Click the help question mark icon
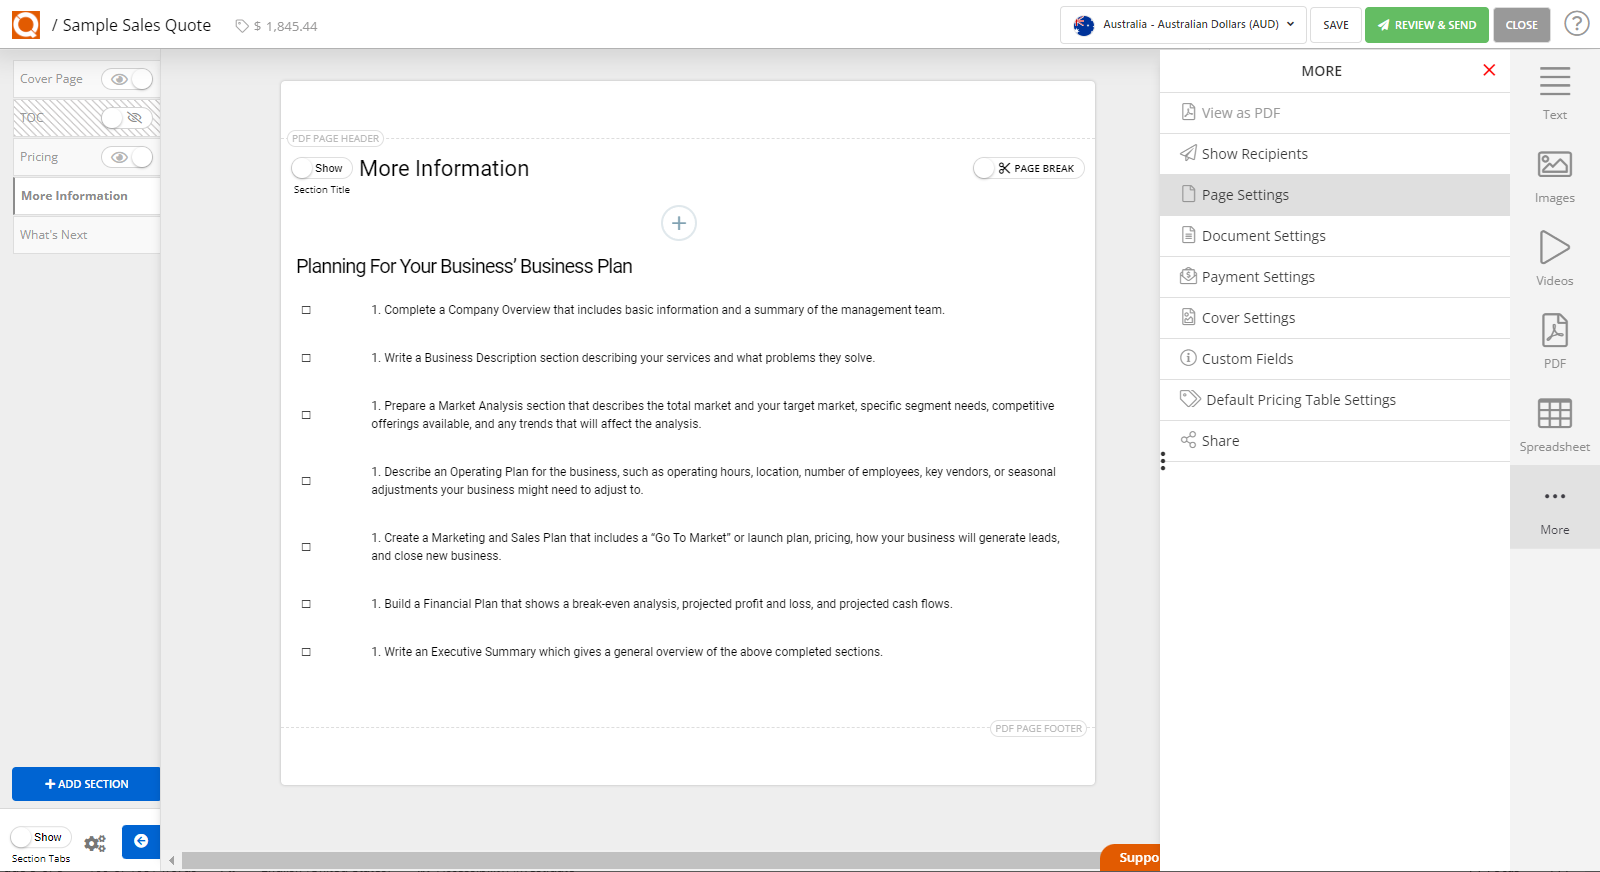This screenshot has height=872, width=1600. (x=1576, y=24)
